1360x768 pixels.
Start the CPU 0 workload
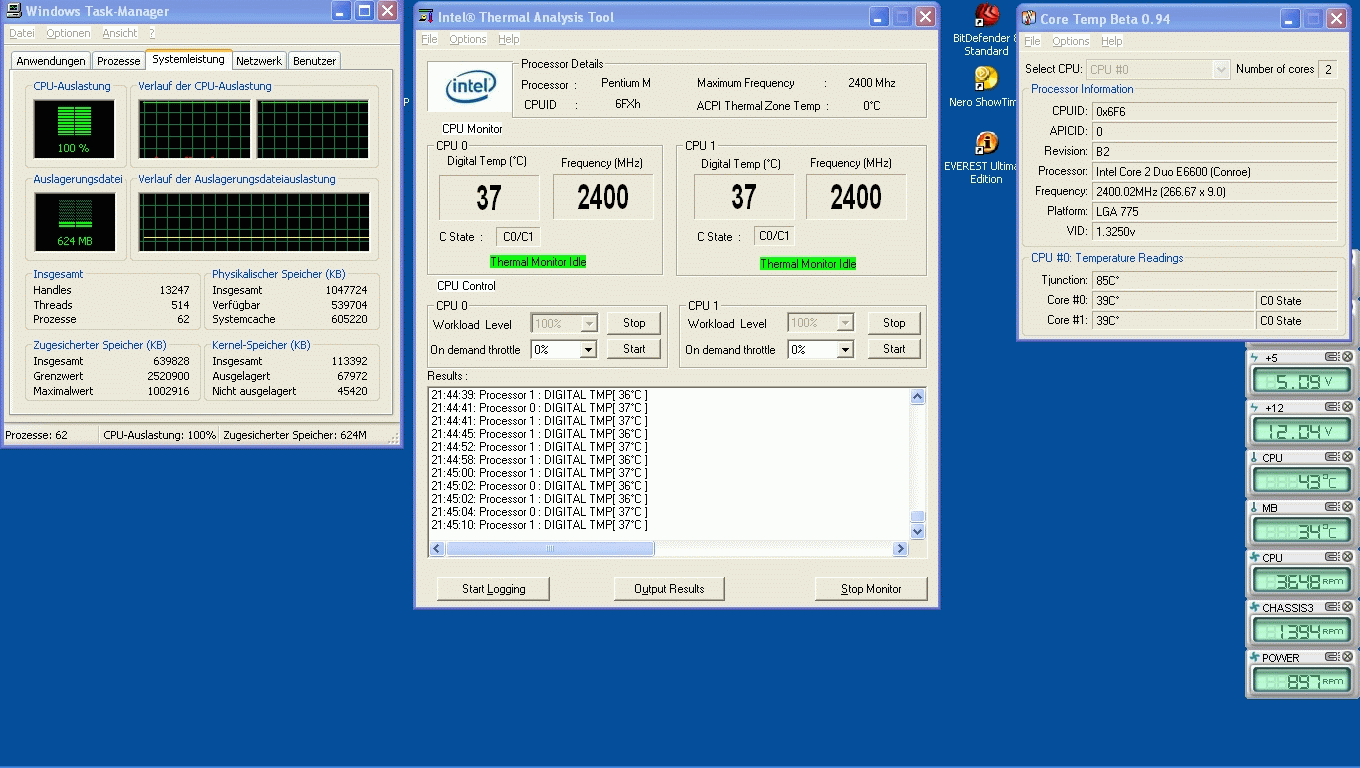(634, 349)
